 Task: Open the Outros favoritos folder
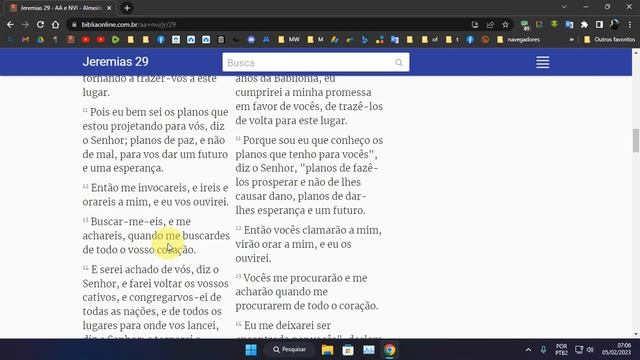610,40
